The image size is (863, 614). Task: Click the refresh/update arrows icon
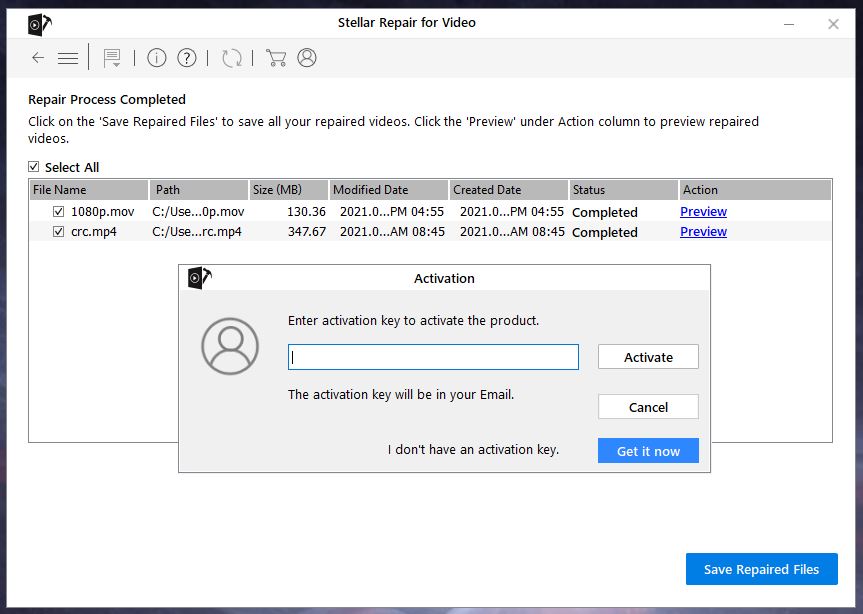(232, 57)
